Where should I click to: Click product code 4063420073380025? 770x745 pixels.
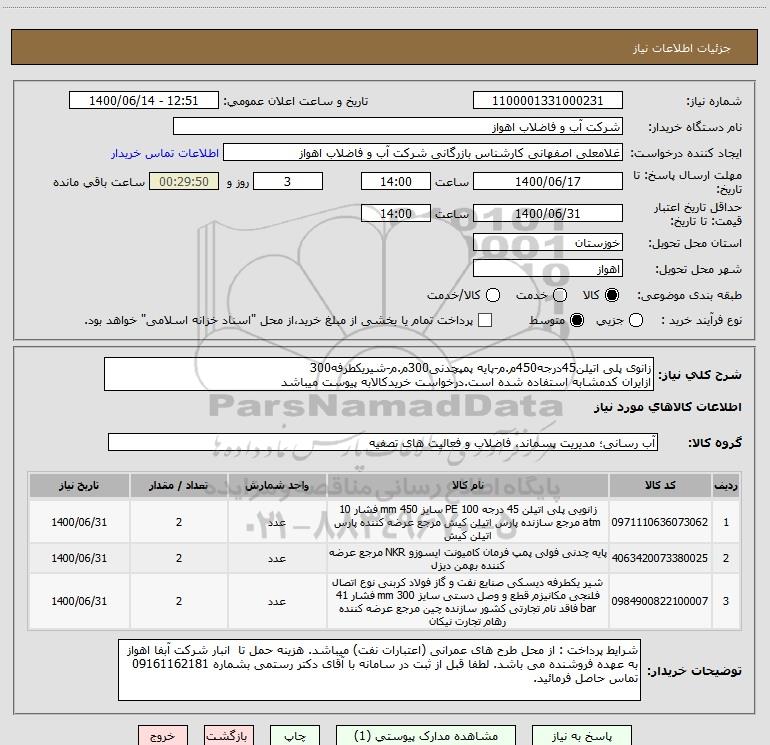tap(660, 558)
